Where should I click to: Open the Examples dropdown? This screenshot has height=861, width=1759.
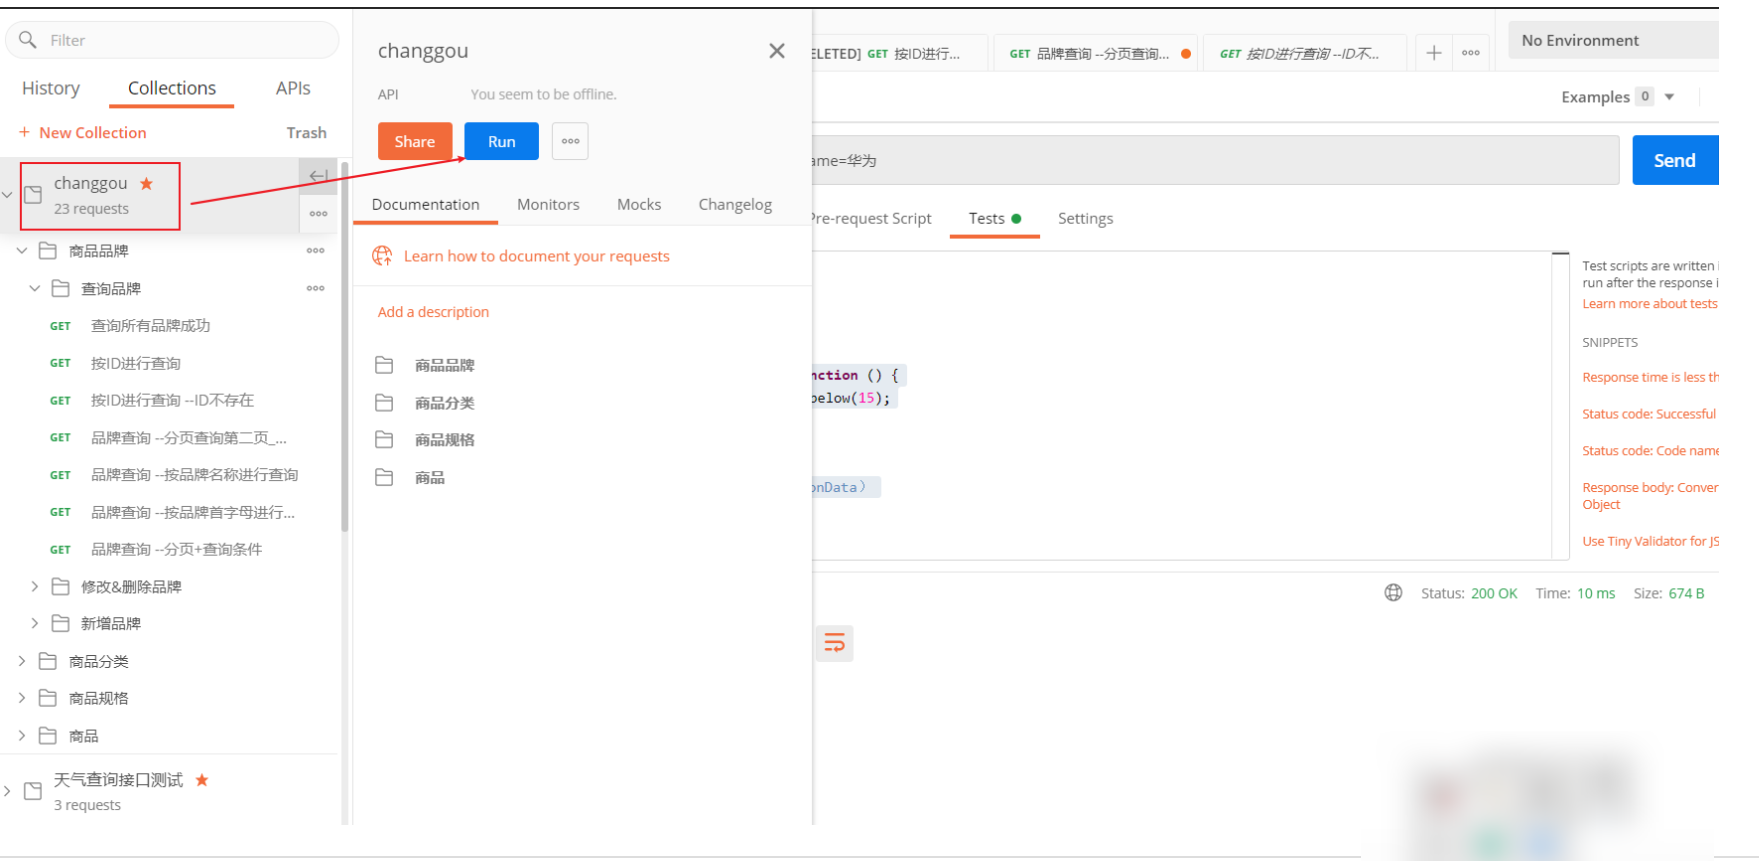[1618, 97]
